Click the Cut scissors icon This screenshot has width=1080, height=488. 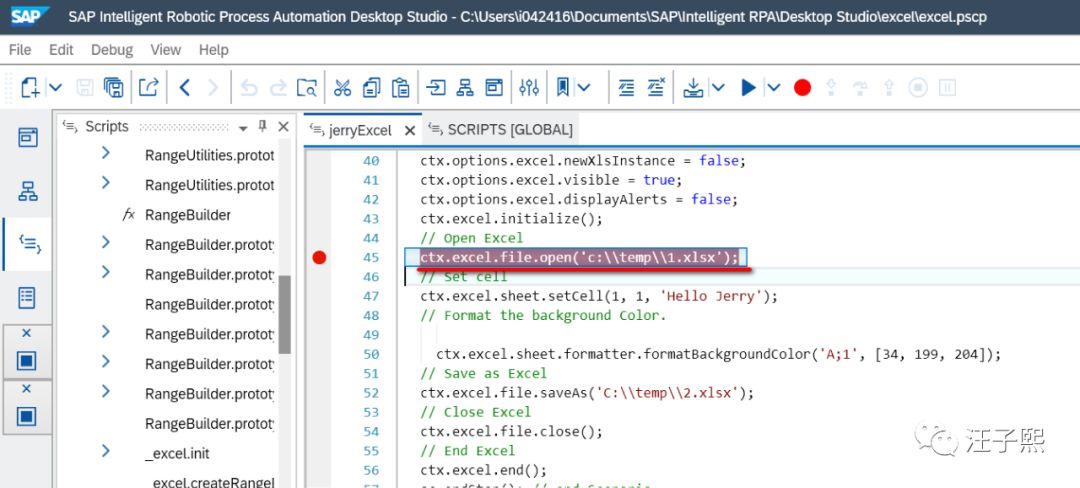pos(342,87)
